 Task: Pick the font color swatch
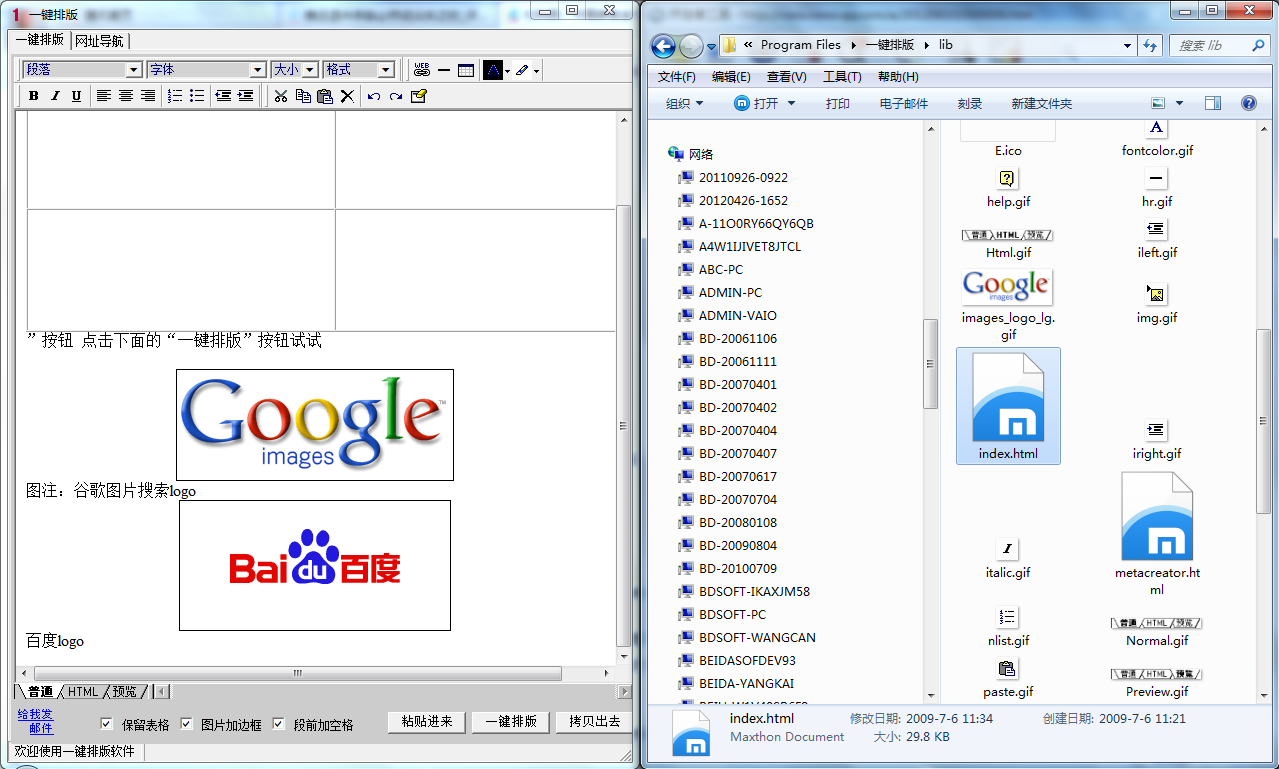(492, 70)
